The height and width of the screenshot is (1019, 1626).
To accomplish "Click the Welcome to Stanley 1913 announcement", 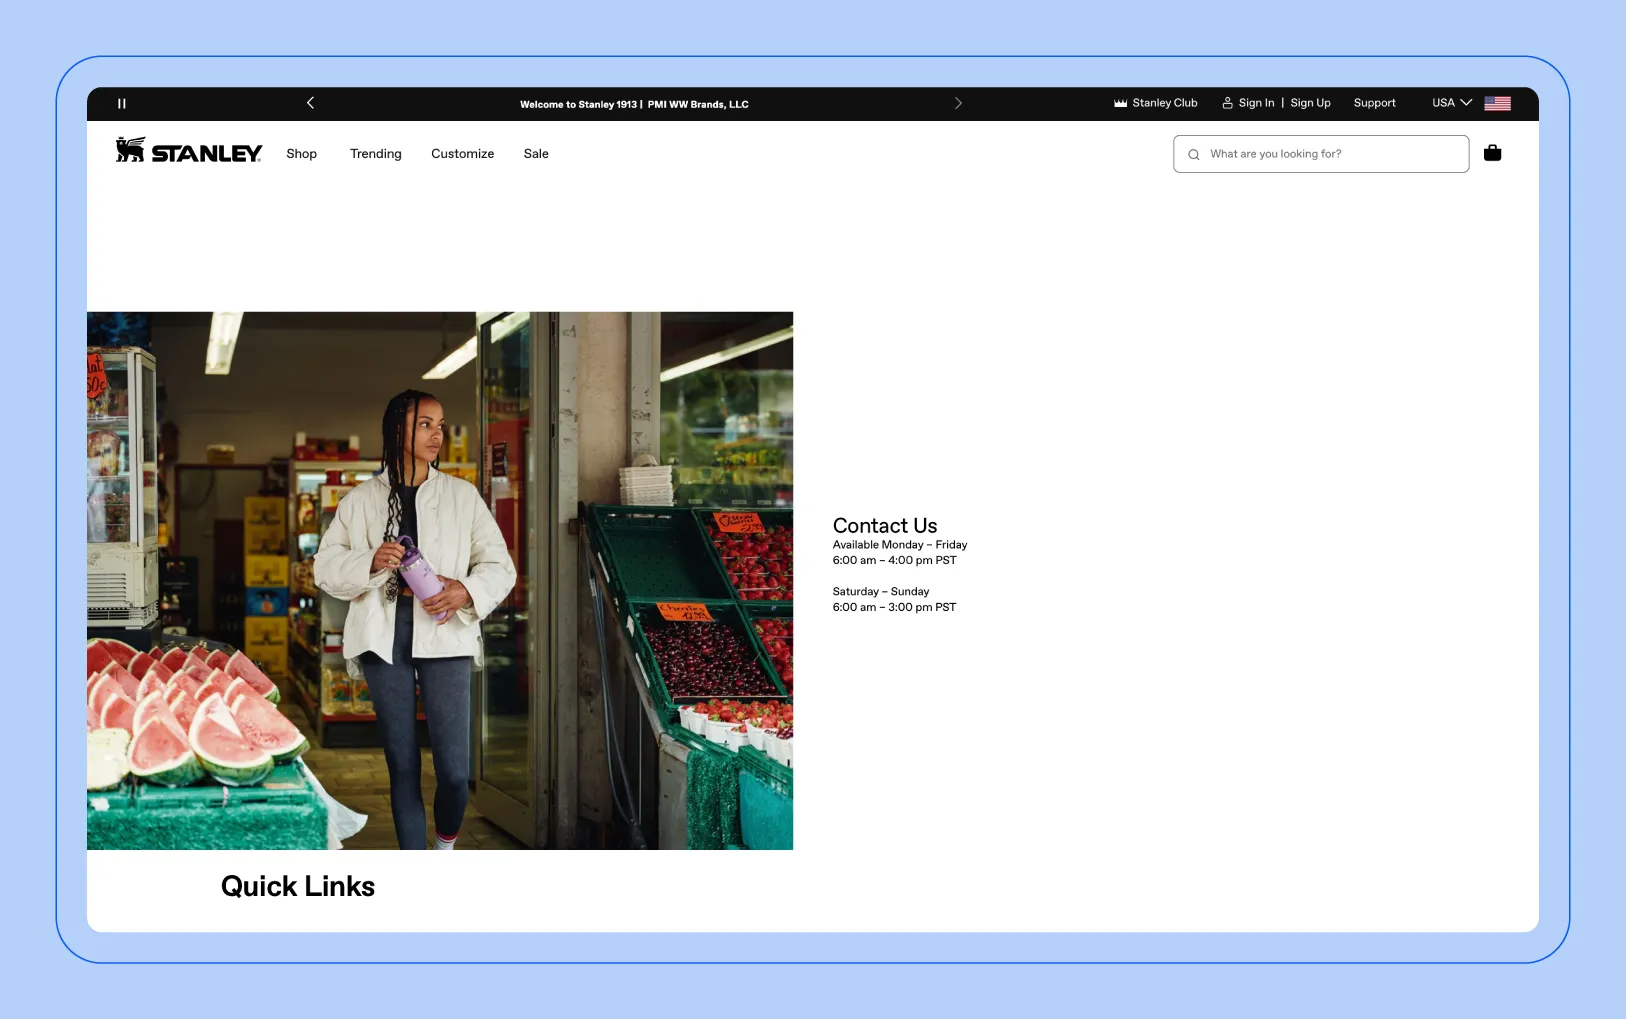I will 633,104.
